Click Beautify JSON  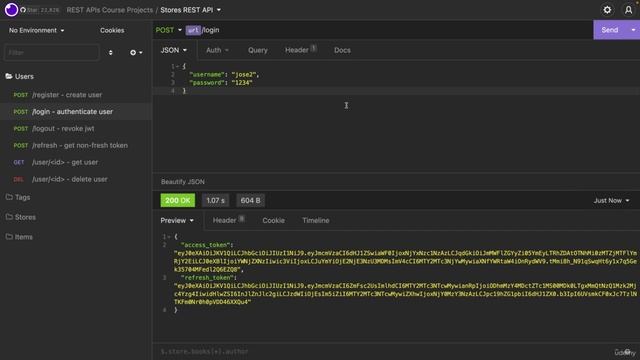183,182
